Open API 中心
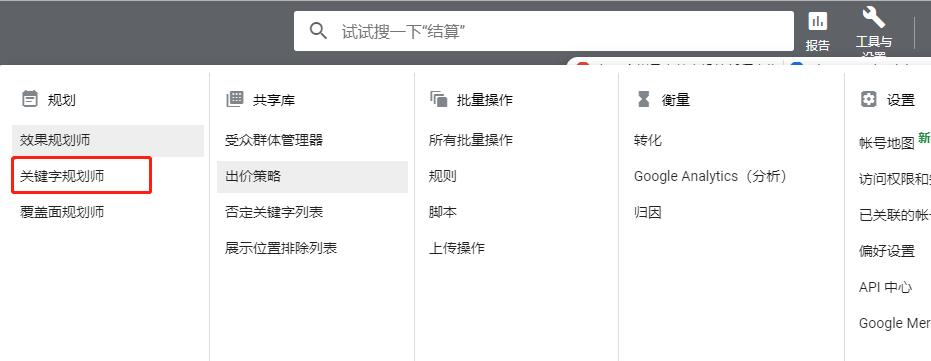931x361 pixels. point(885,287)
